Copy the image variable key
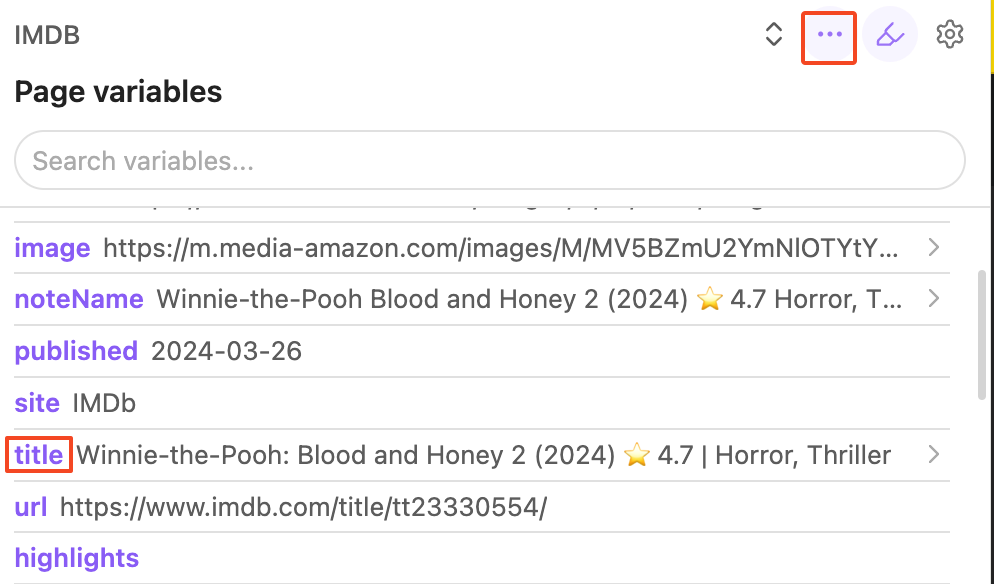This screenshot has width=994, height=584. pyautogui.click(x=52, y=247)
